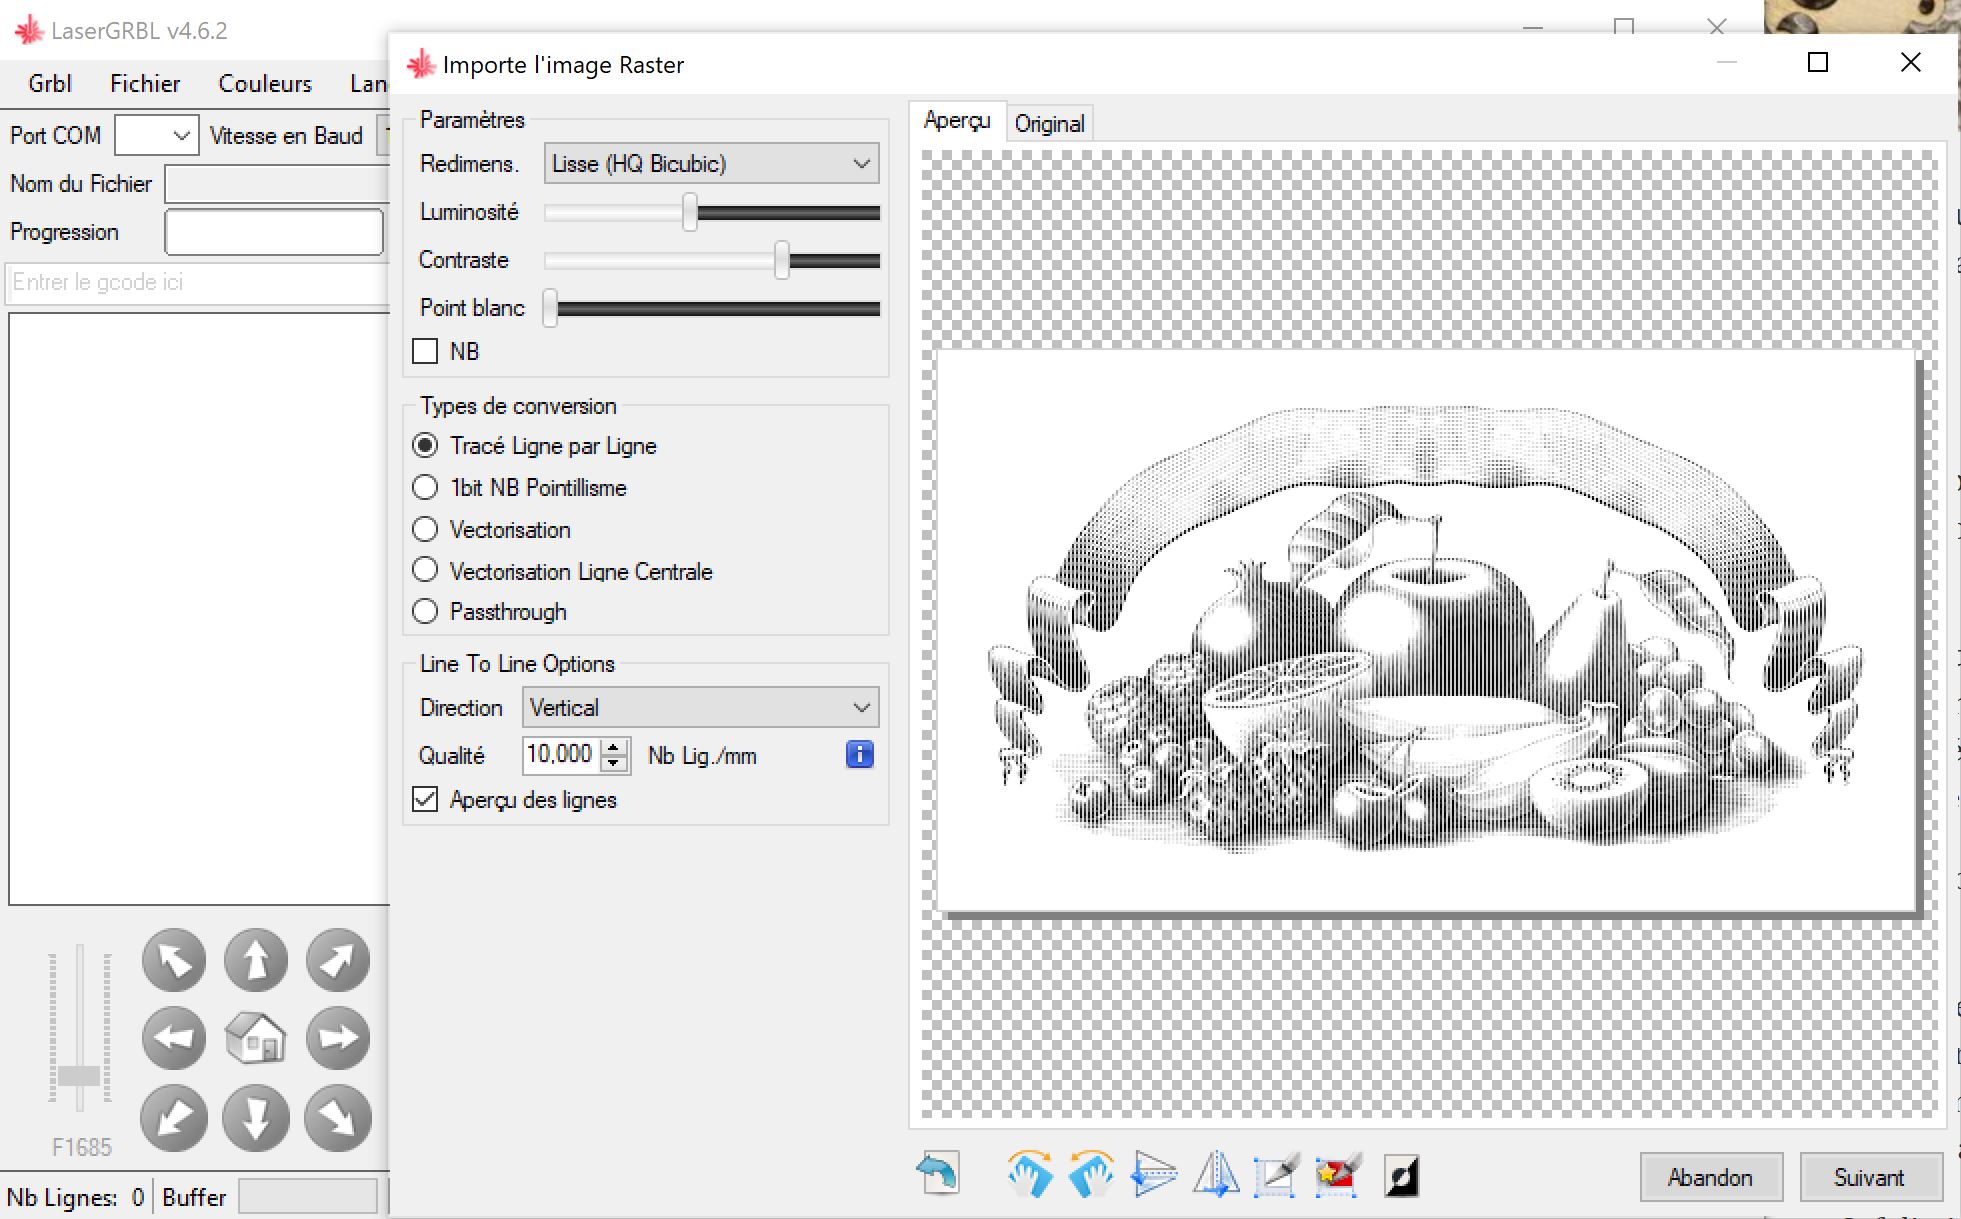Click the Suivant button

pyautogui.click(x=1869, y=1177)
